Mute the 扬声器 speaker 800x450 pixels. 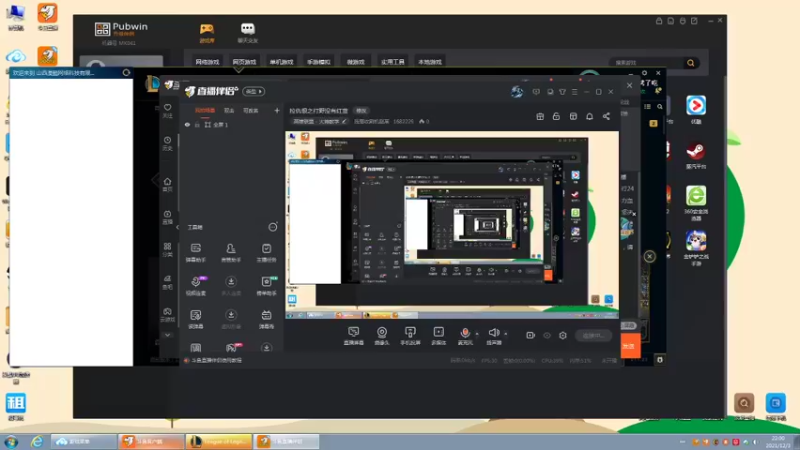pos(494,336)
